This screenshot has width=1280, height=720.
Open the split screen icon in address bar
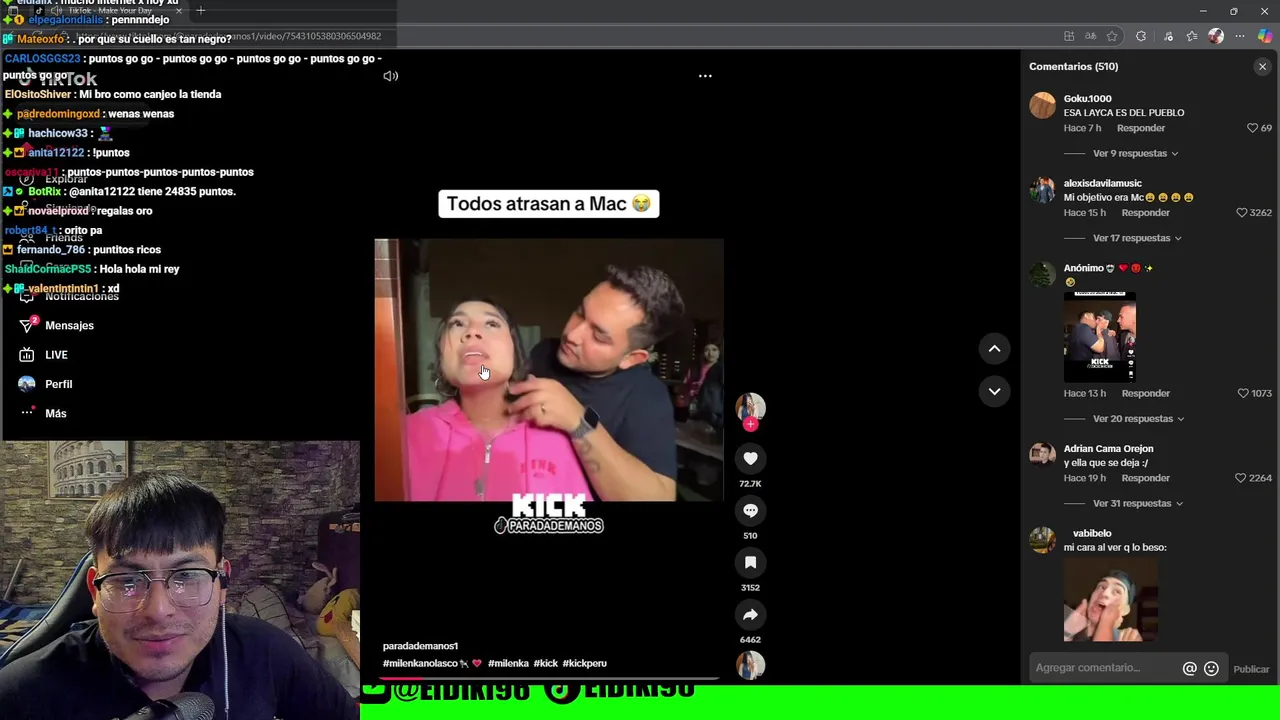coord(1069,36)
